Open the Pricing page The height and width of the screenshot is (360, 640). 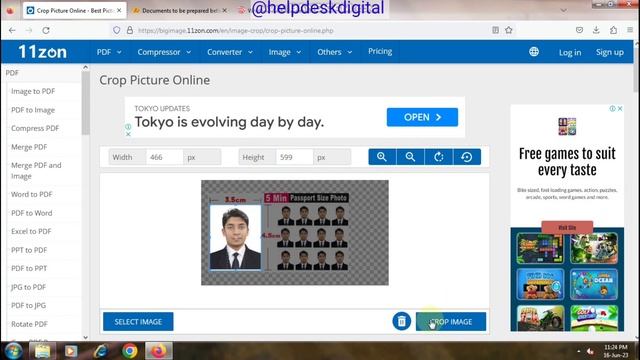(380, 51)
